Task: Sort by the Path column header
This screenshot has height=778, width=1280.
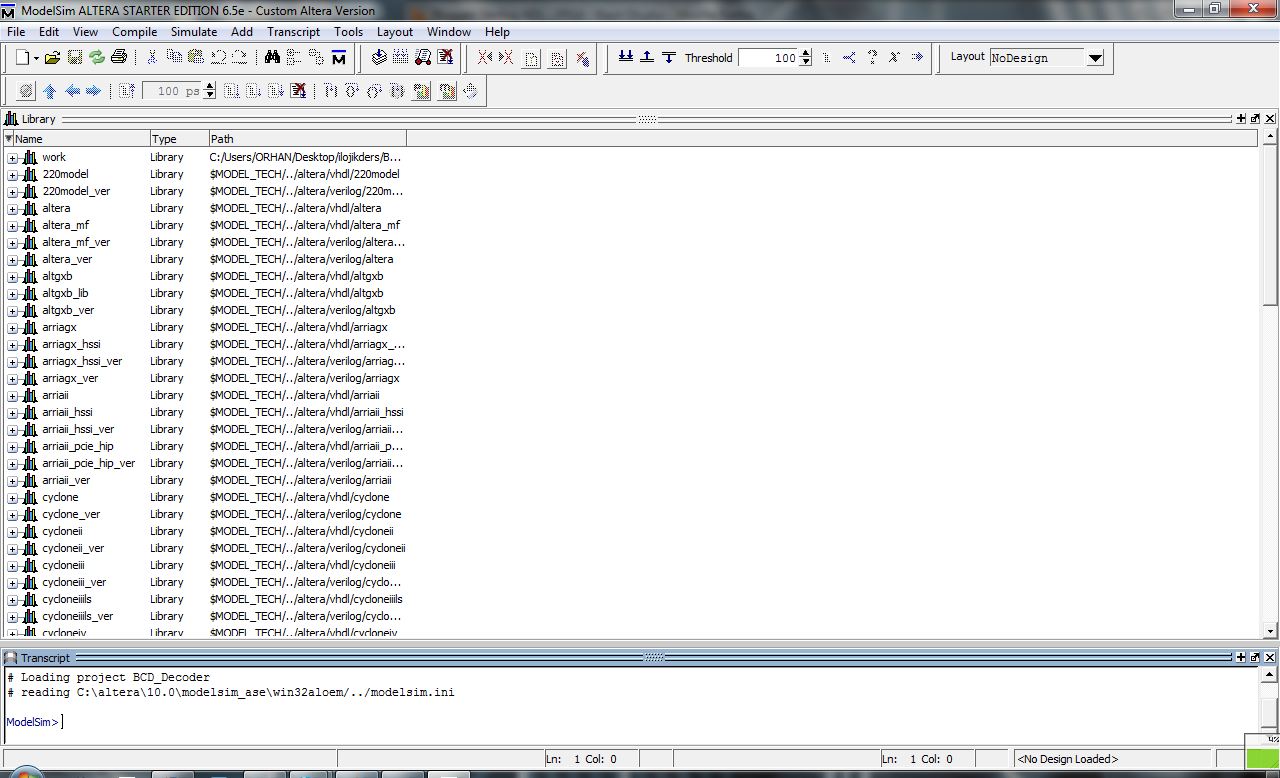Action: point(307,139)
